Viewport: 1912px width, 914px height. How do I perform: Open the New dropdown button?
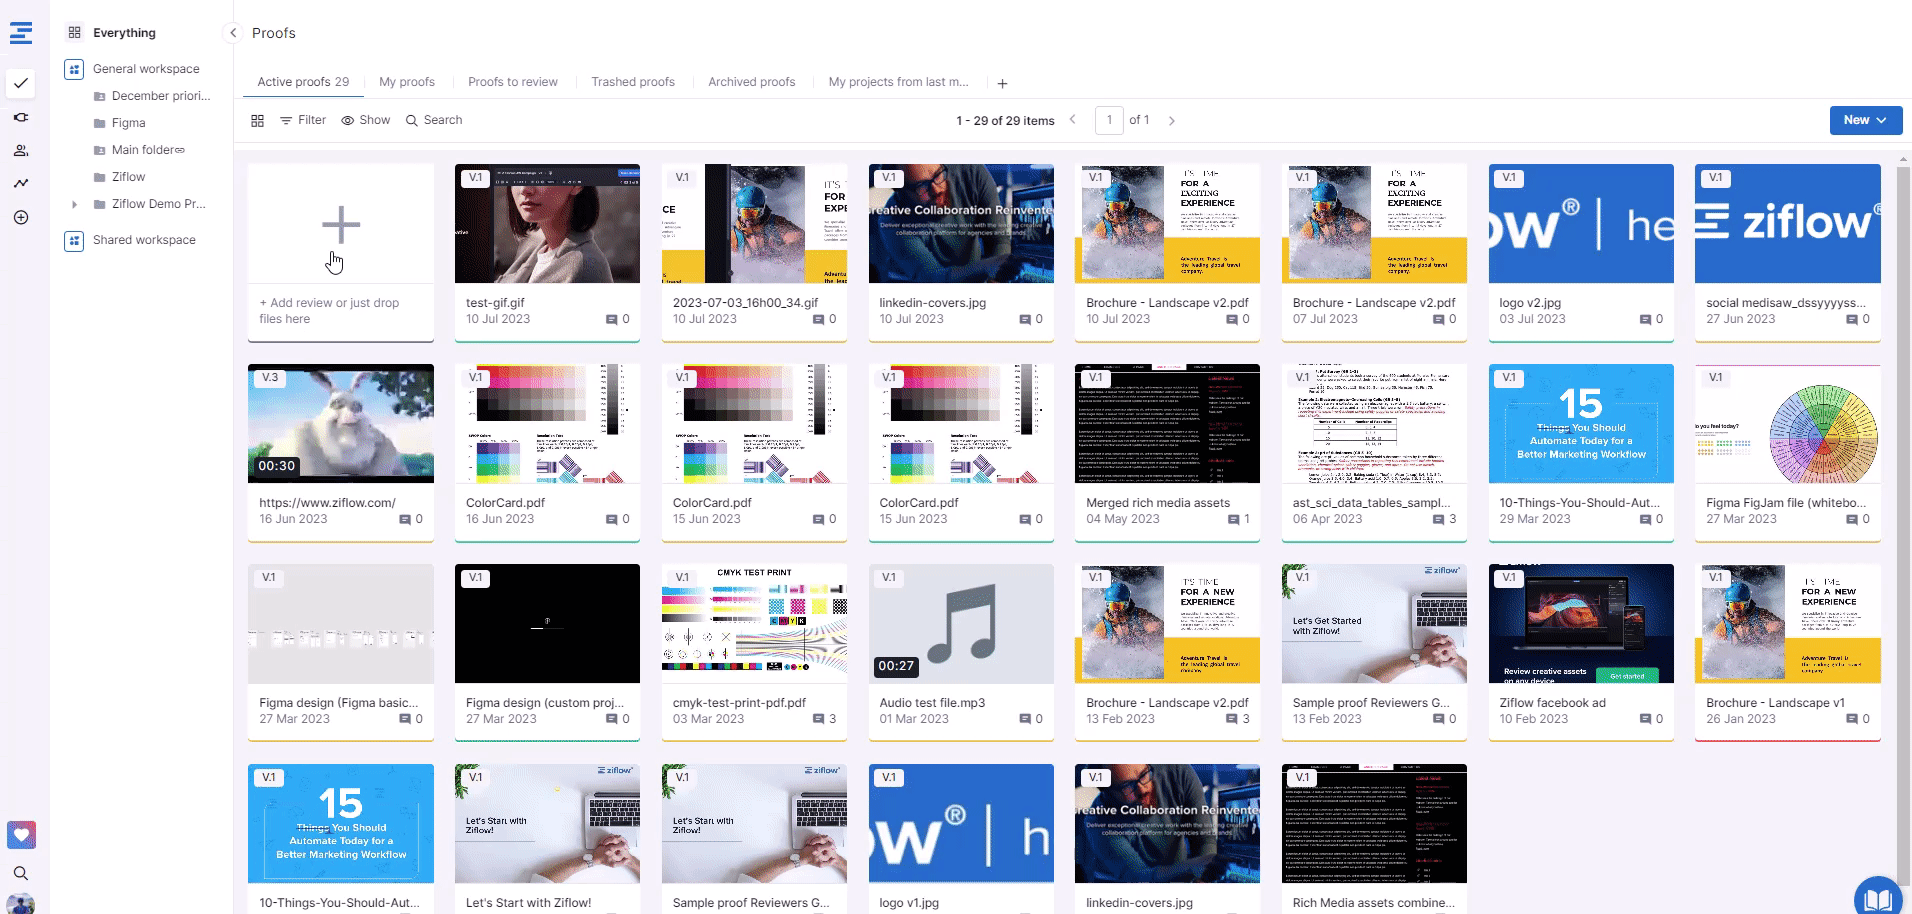click(1865, 120)
